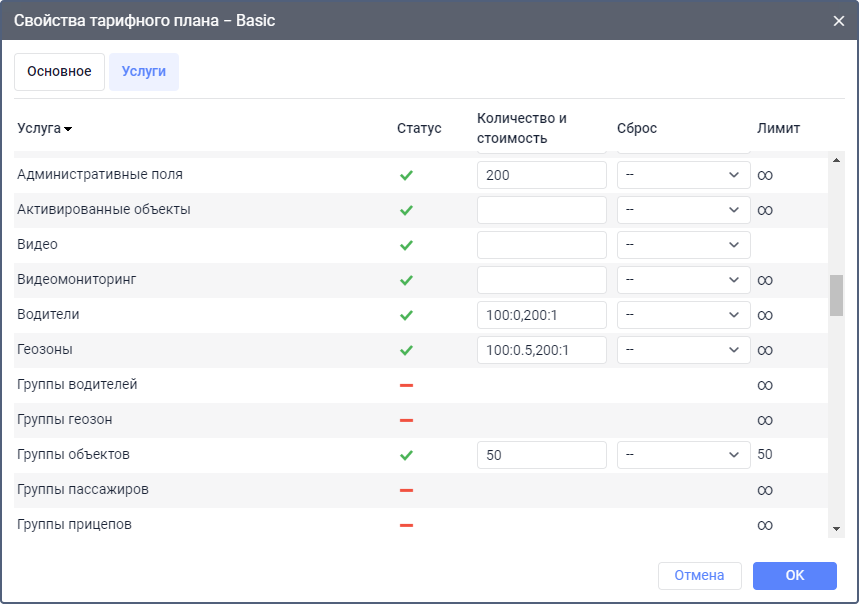Enable Группы водителей via red status icon

click(406, 385)
